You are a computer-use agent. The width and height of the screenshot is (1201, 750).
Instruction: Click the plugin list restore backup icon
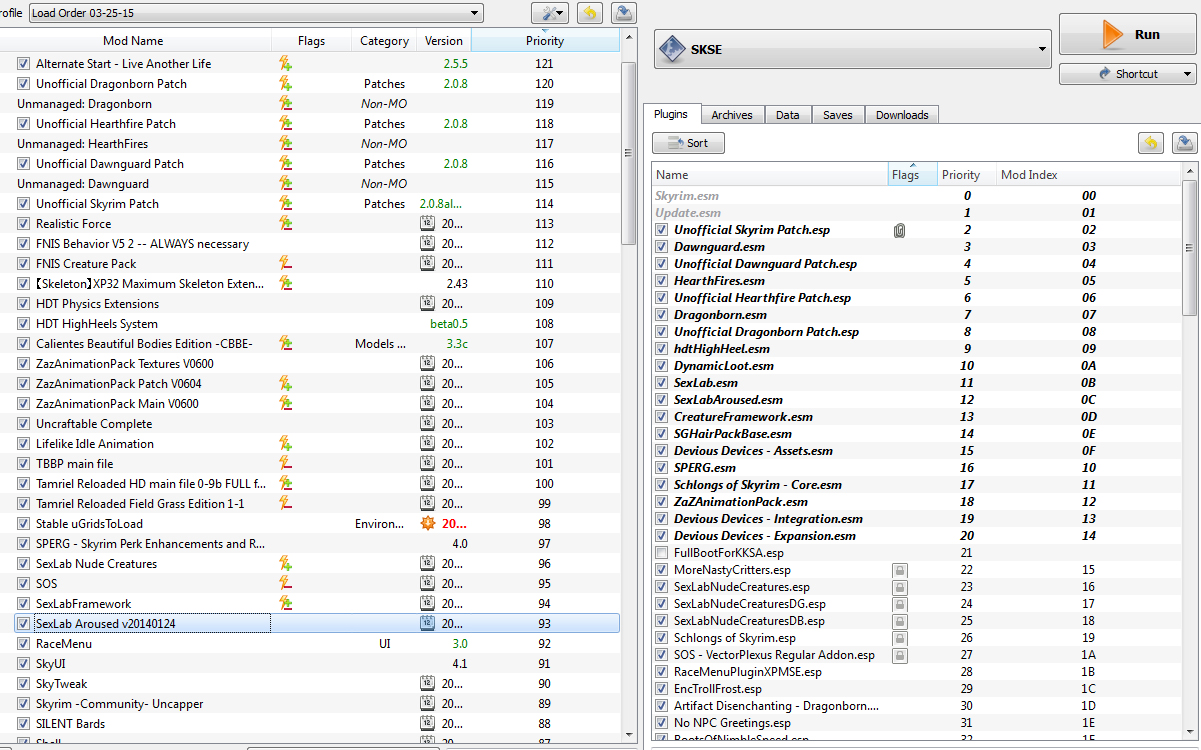click(1150, 143)
